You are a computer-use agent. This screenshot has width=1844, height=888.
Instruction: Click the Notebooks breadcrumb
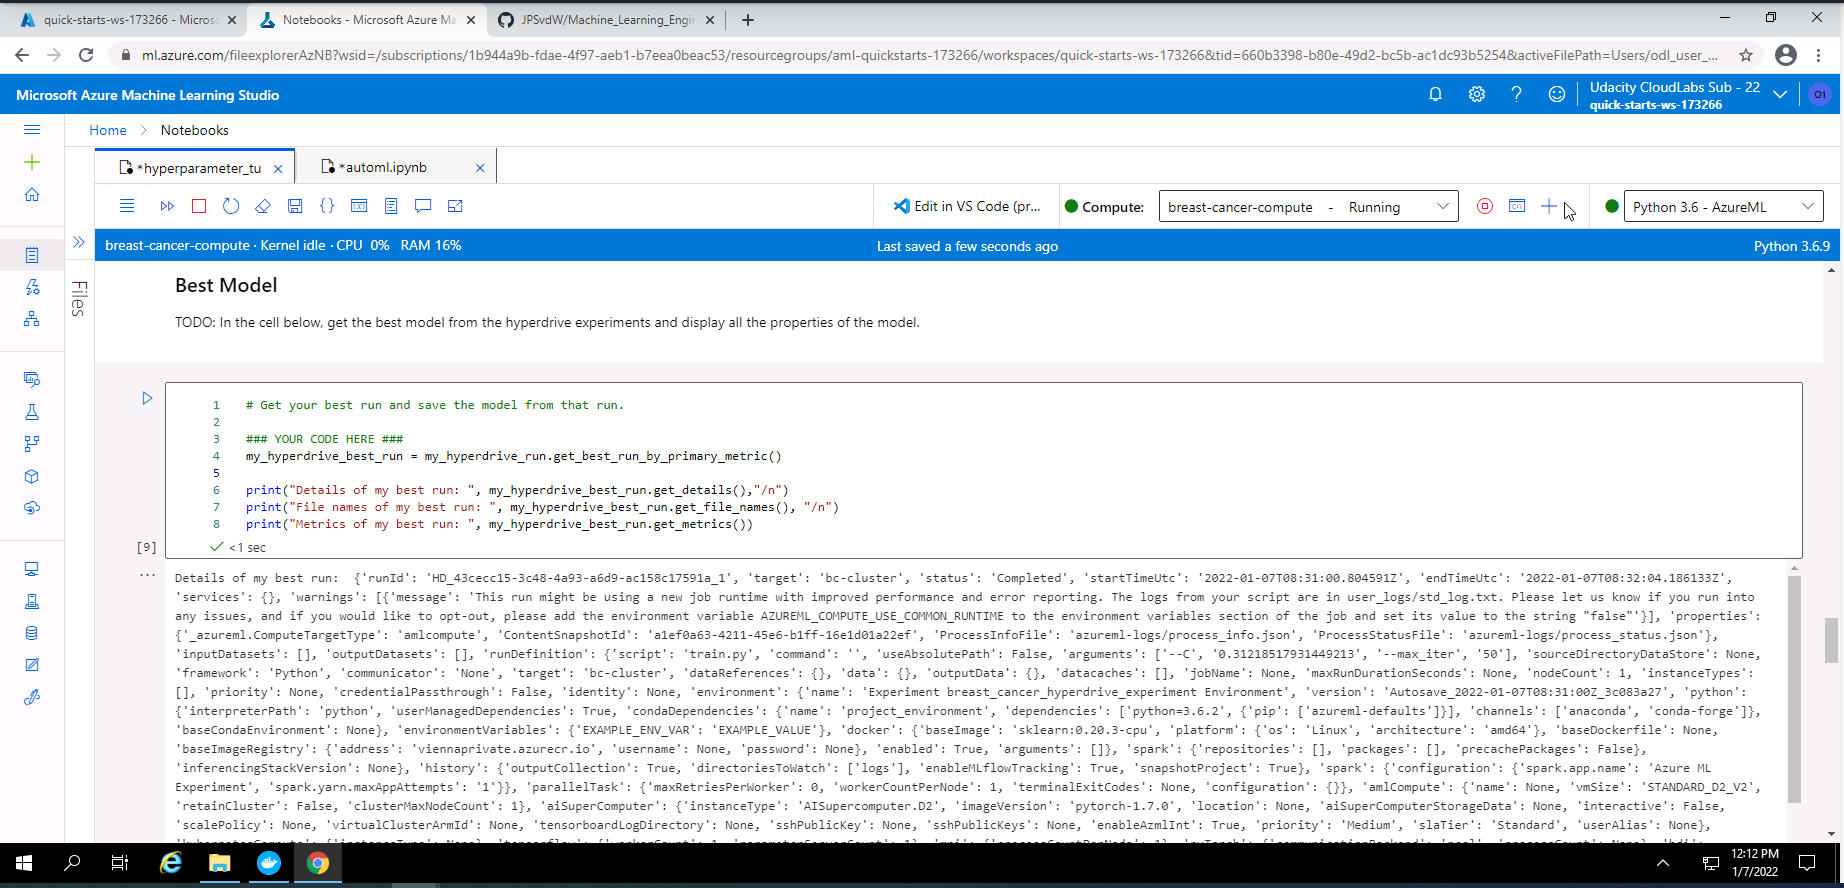195,130
